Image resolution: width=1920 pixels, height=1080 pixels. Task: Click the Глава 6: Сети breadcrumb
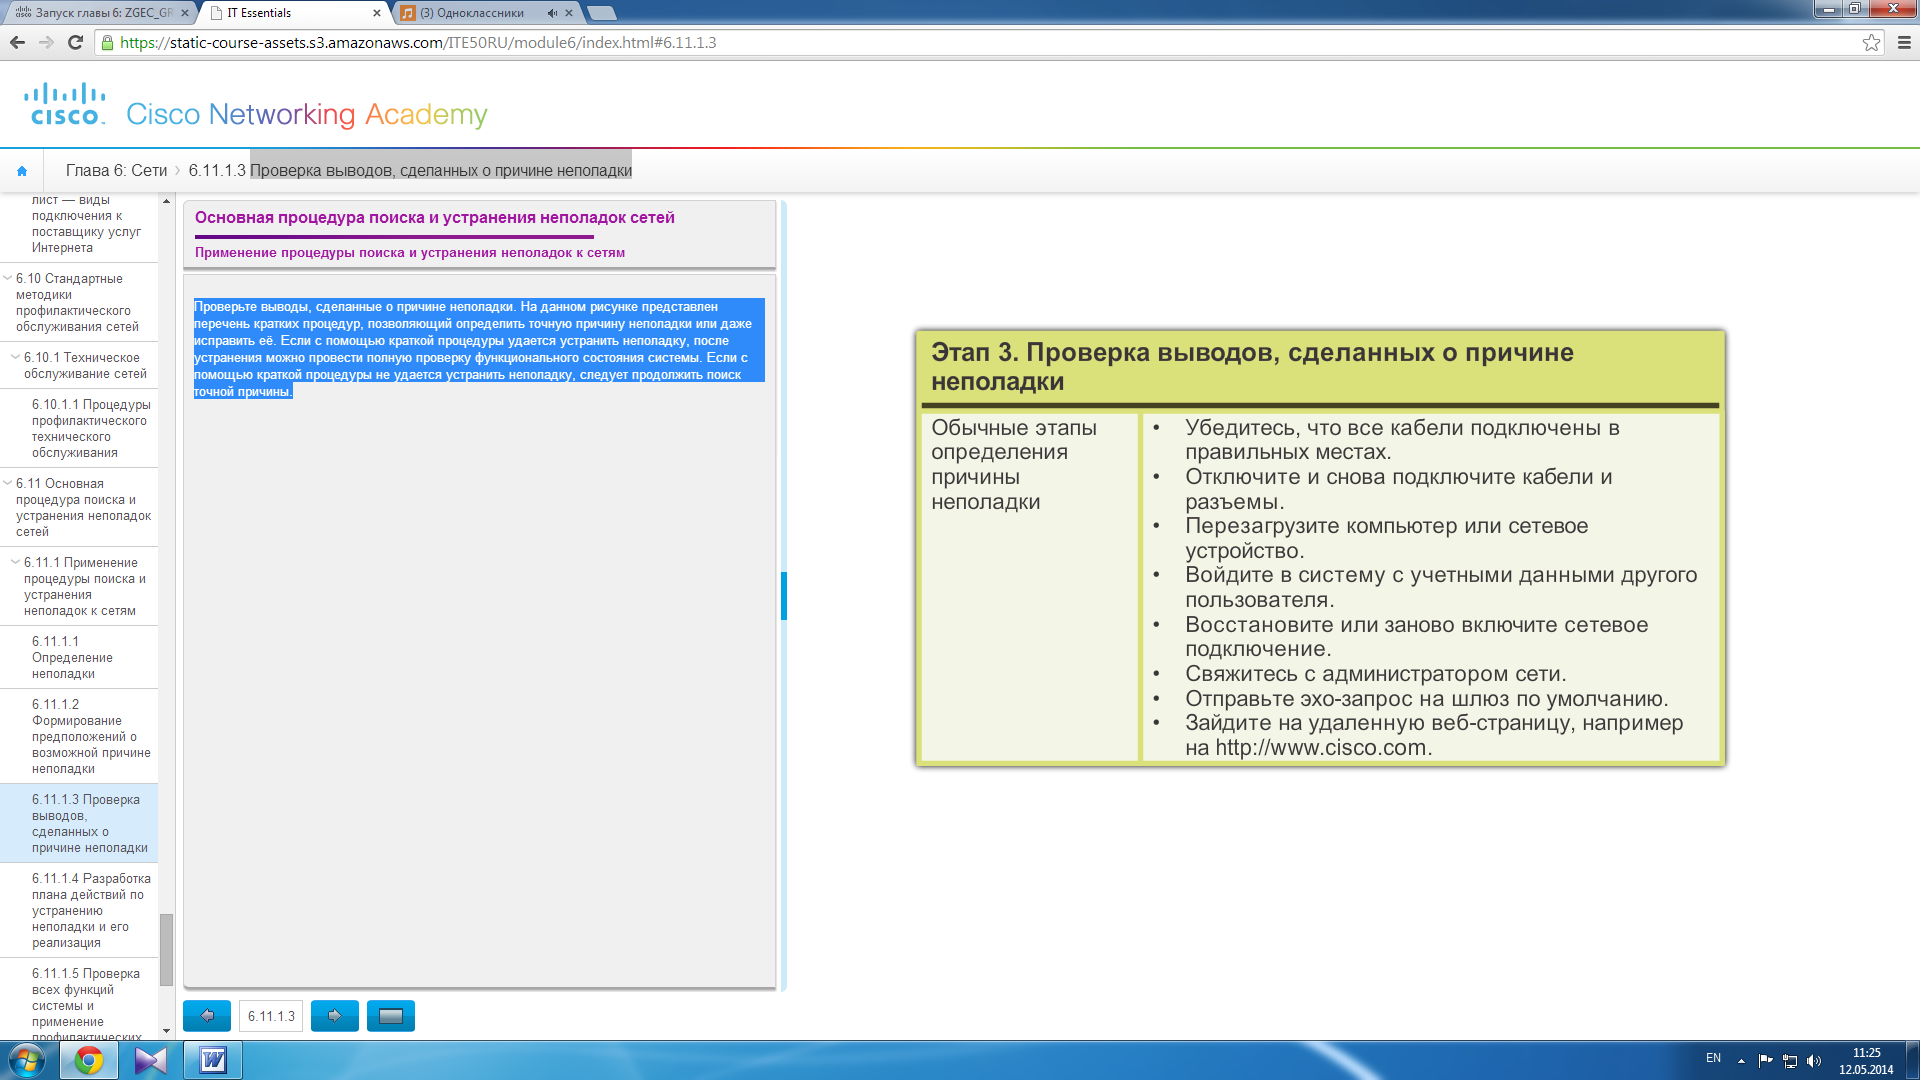[116, 171]
